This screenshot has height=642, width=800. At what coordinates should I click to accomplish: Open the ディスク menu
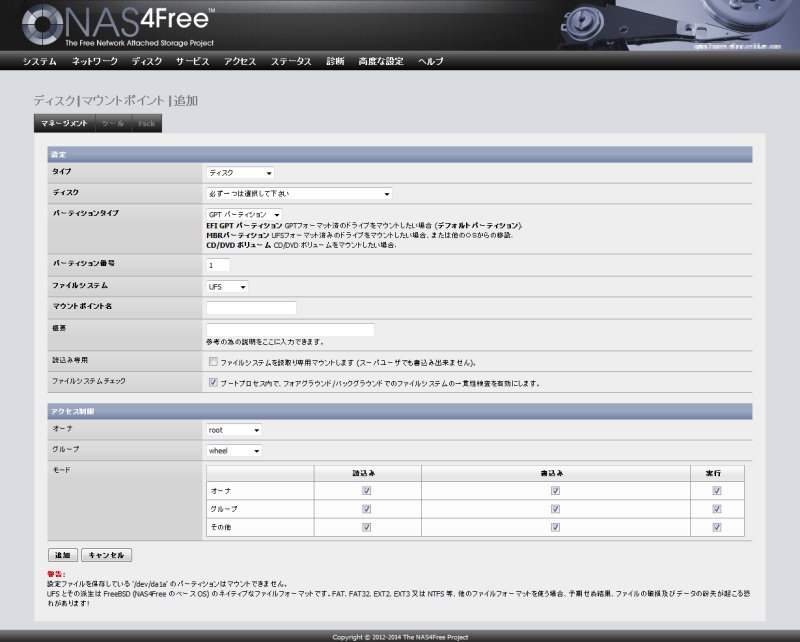(147, 61)
